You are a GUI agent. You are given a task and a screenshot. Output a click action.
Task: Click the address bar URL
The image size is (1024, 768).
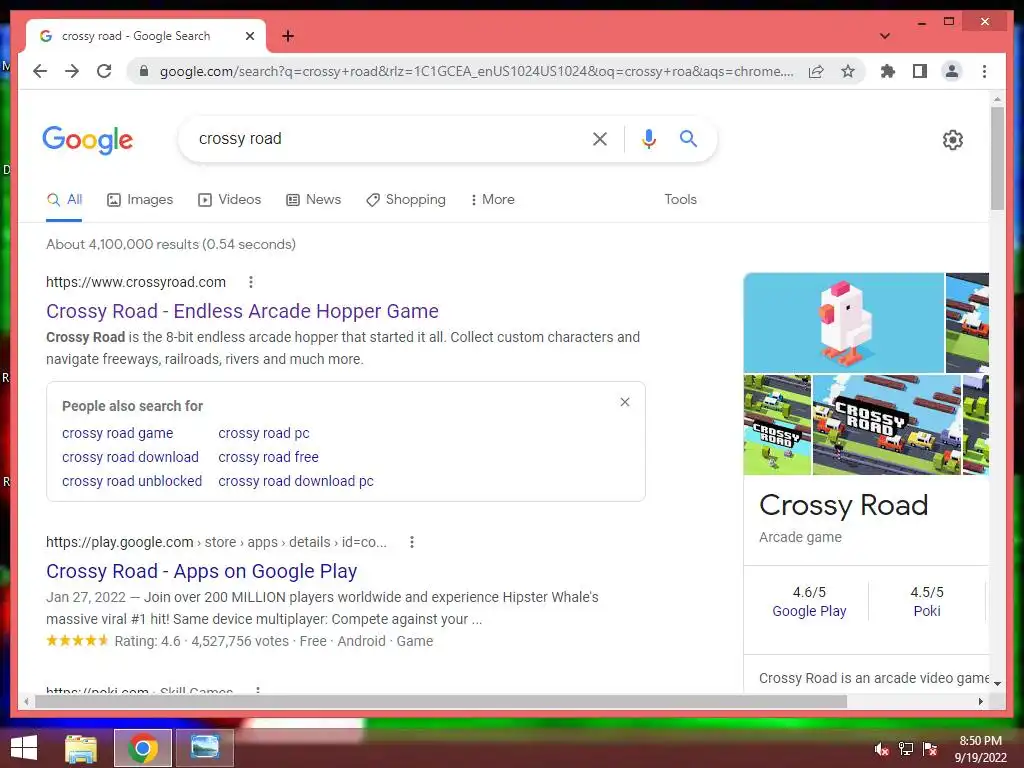pyautogui.click(x=477, y=71)
